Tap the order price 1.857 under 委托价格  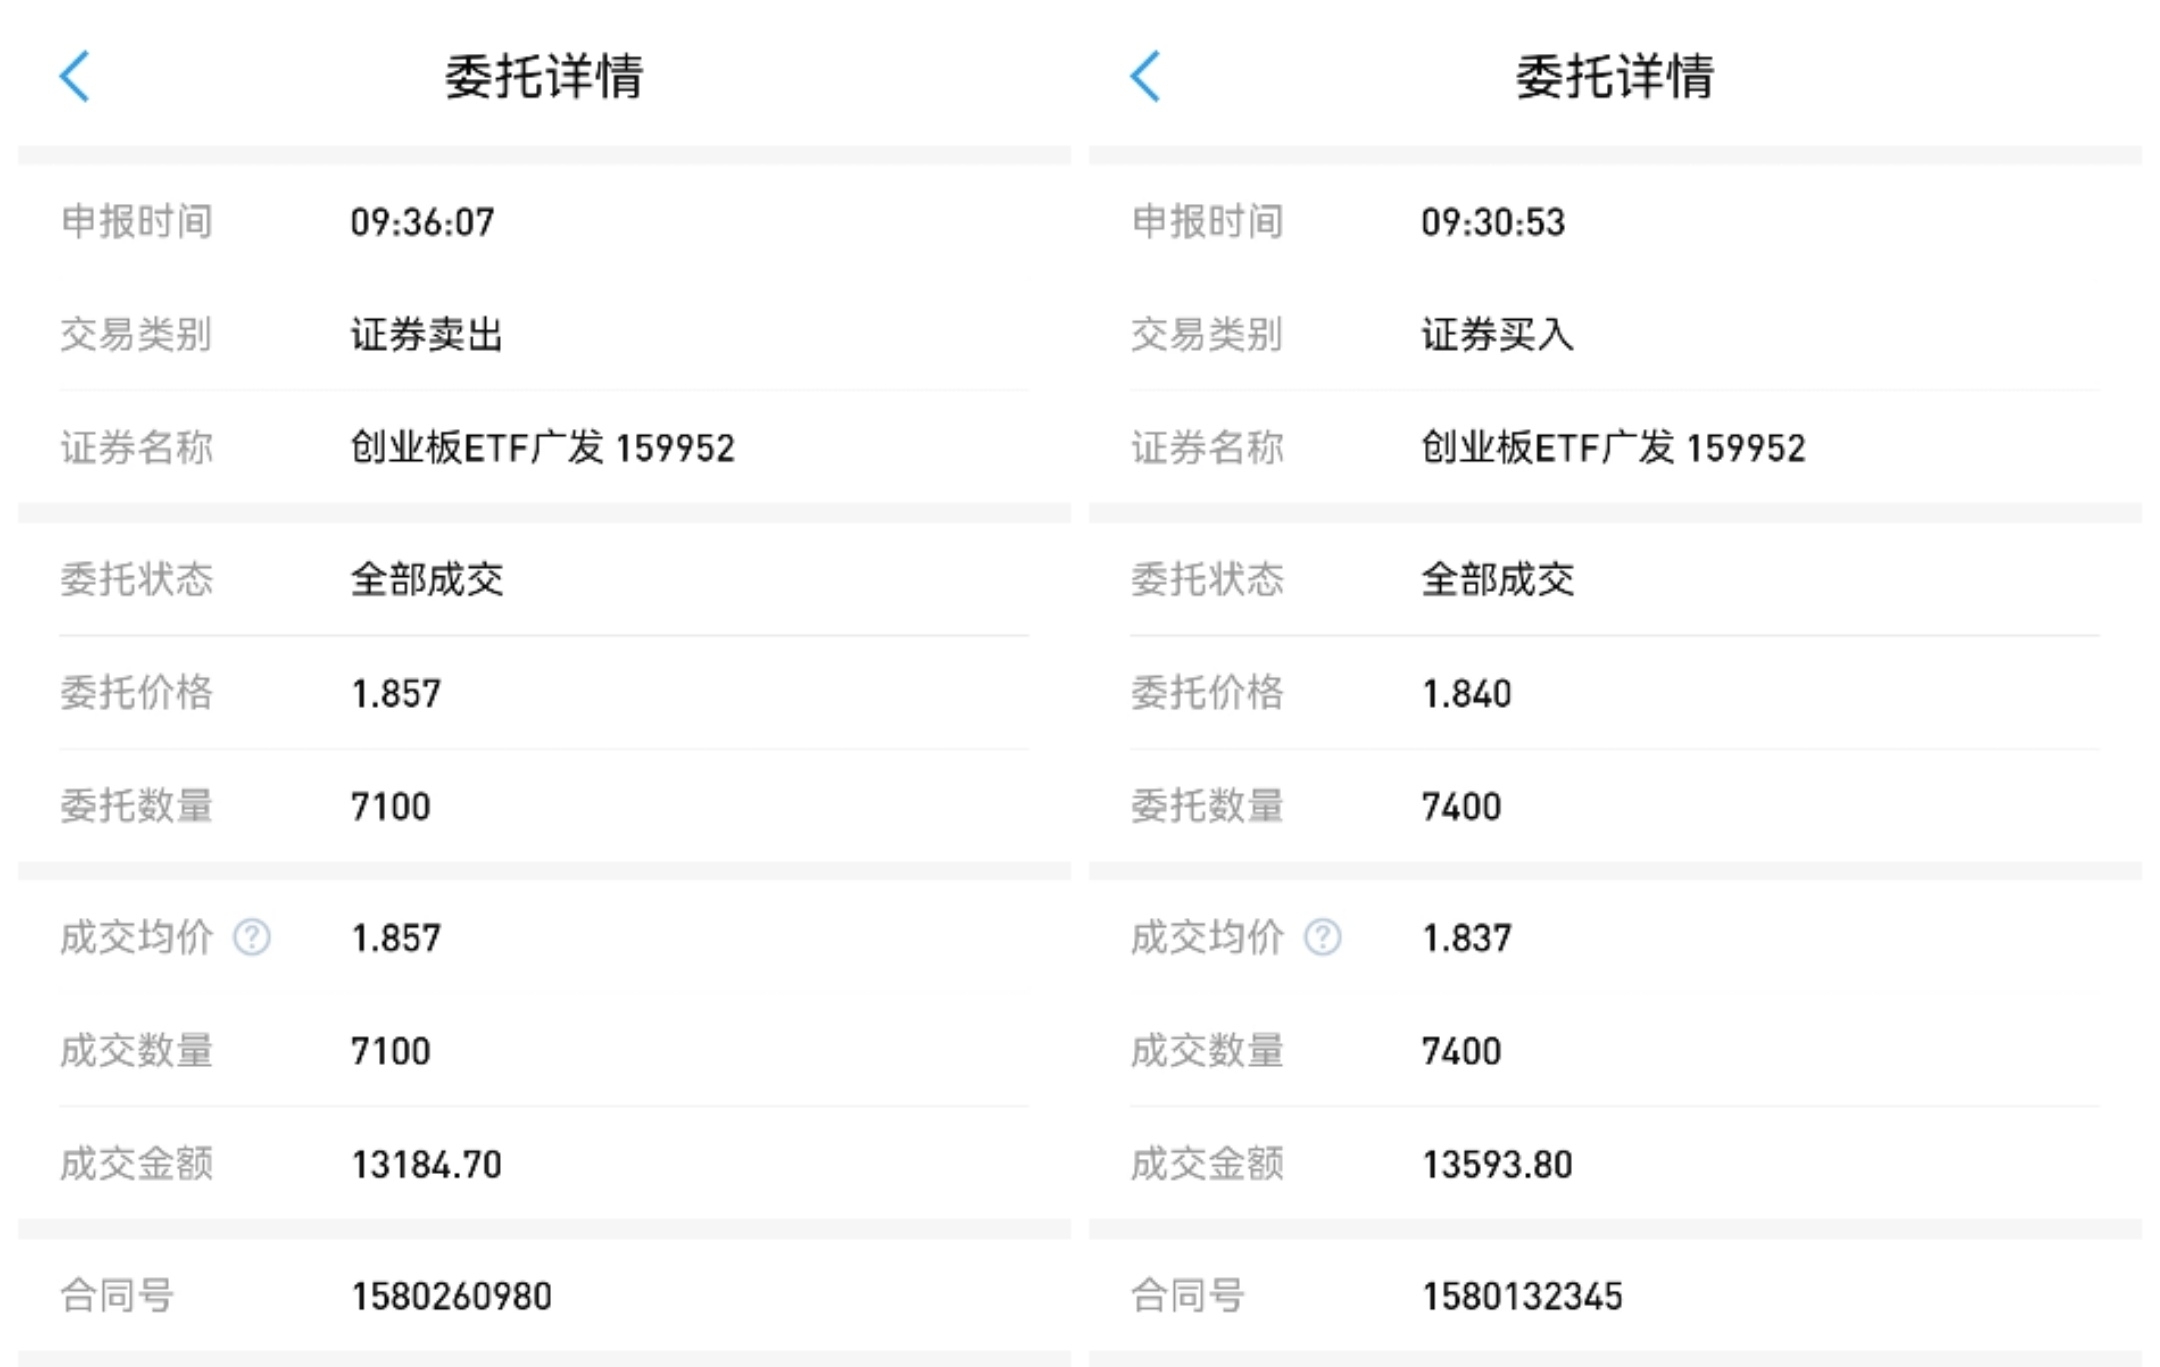[x=396, y=694]
